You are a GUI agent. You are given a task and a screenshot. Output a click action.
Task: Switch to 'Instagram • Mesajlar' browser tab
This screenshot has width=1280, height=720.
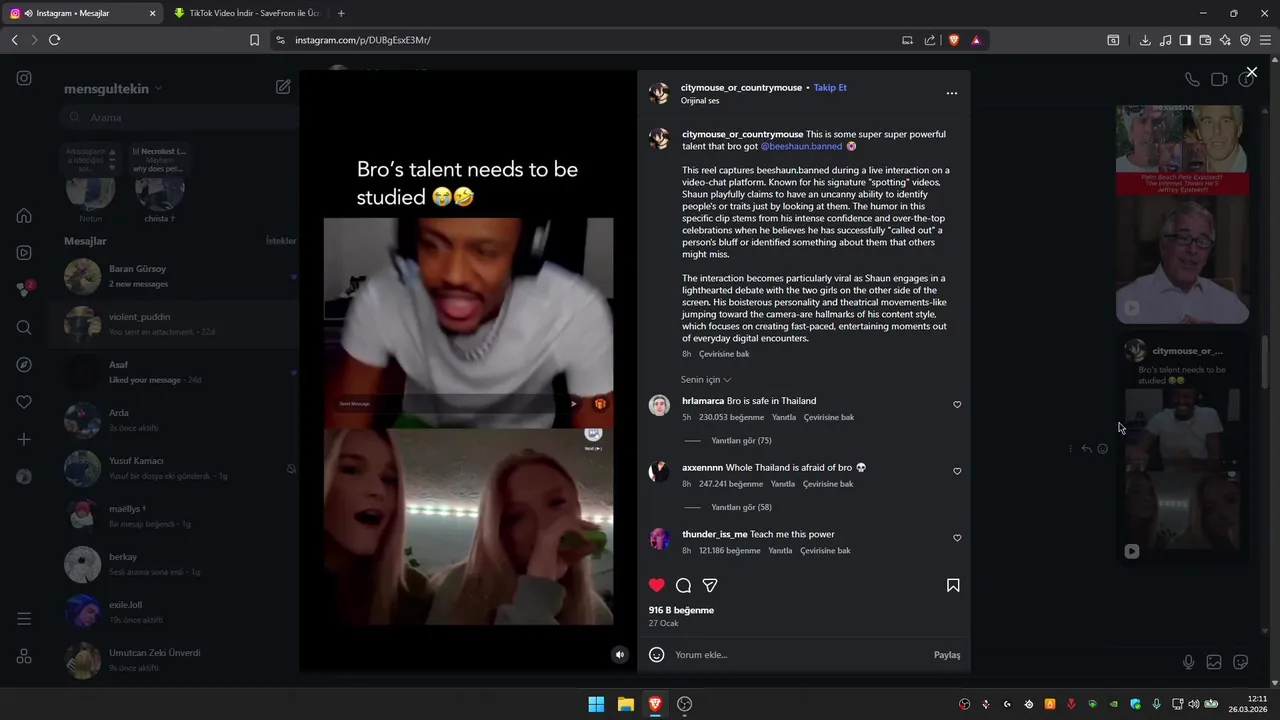coord(83,13)
